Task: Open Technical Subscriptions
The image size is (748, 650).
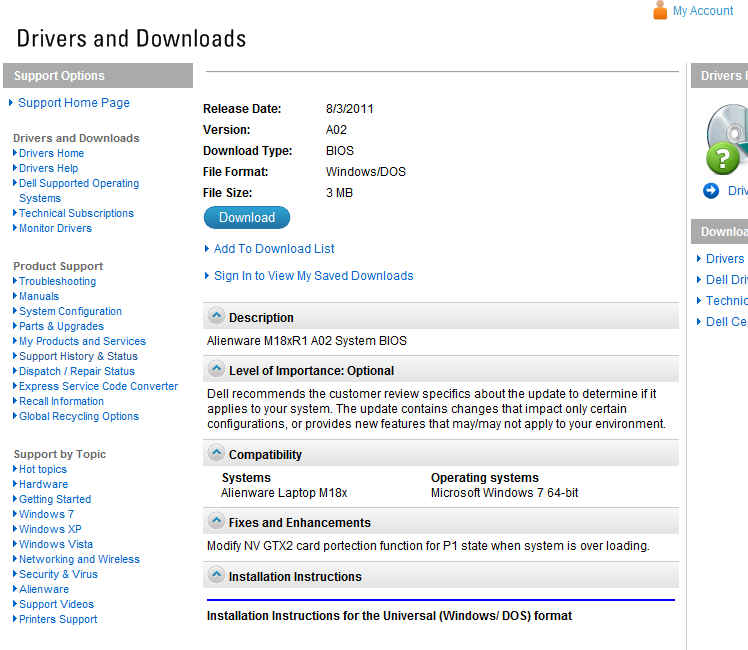Action: point(76,213)
